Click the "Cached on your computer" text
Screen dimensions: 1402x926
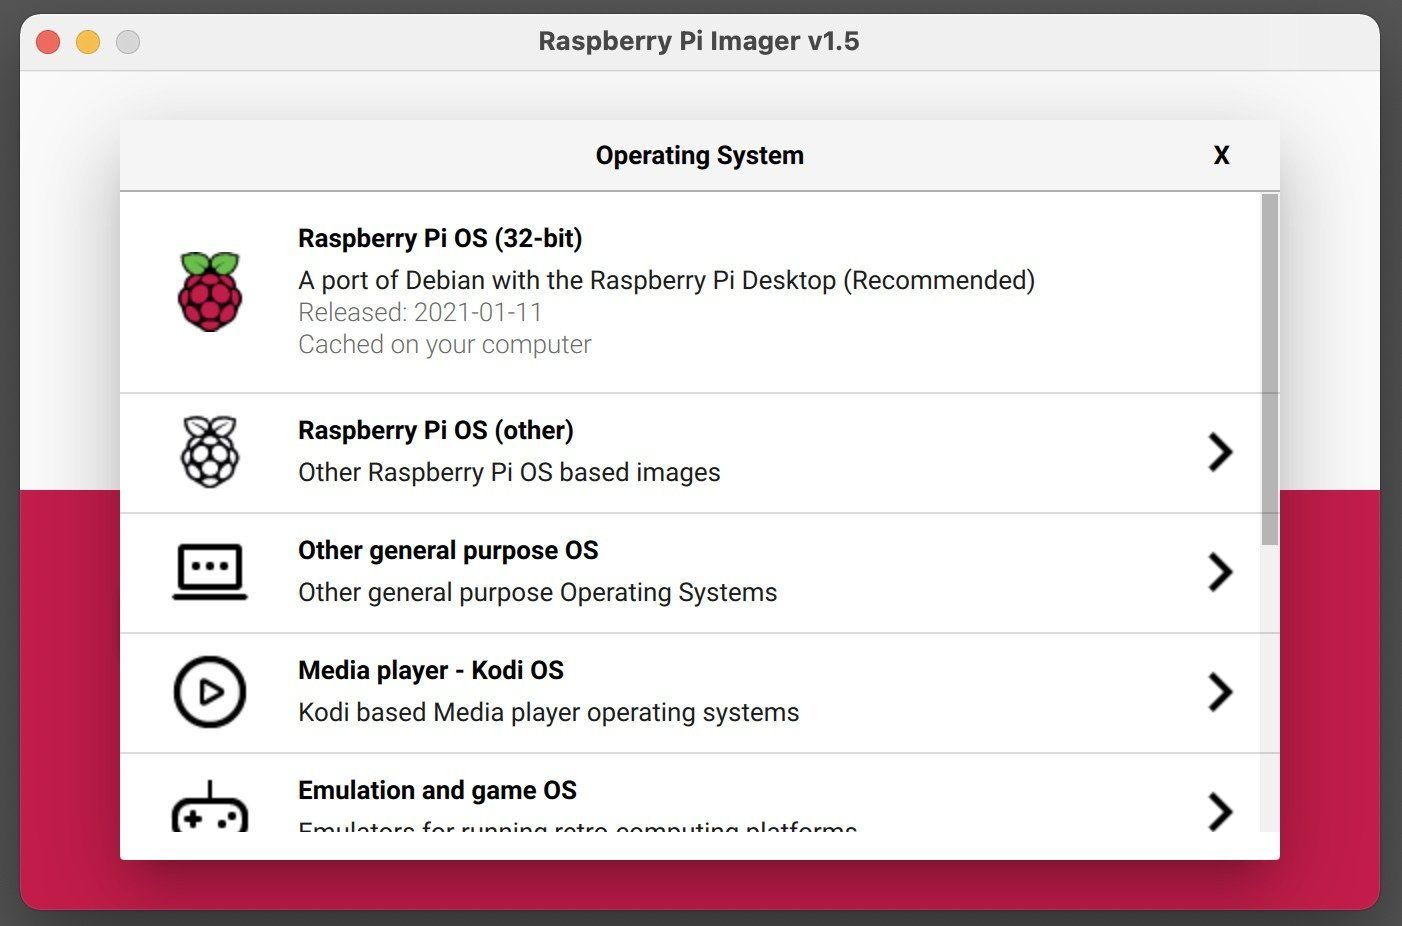pos(445,344)
